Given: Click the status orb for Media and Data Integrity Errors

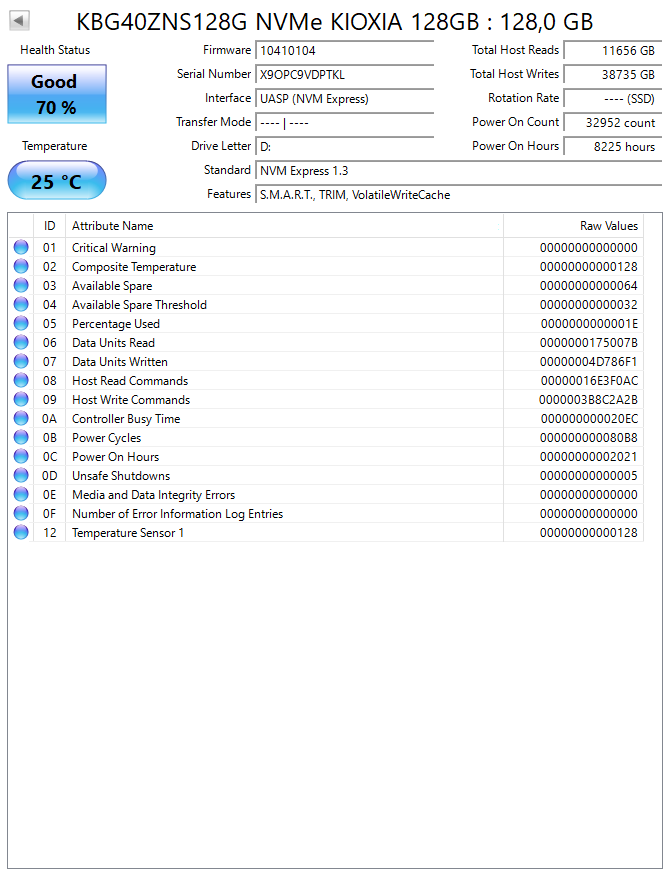Looking at the screenshot, I should point(21,494).
